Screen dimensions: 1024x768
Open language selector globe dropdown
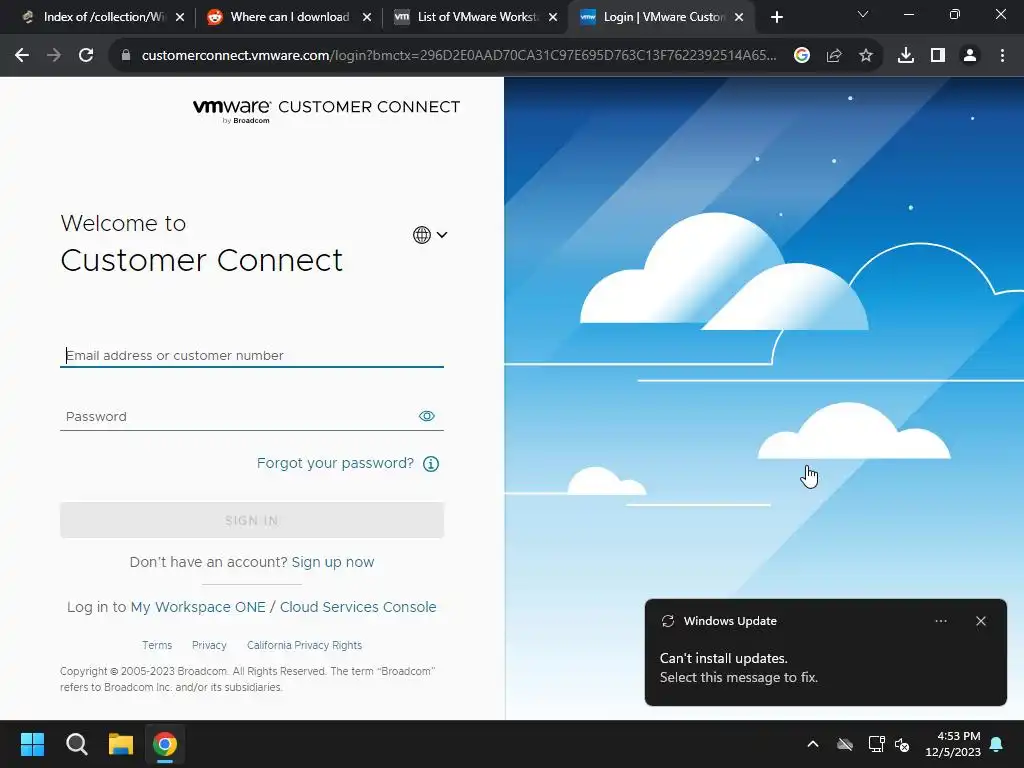[430, 234]
